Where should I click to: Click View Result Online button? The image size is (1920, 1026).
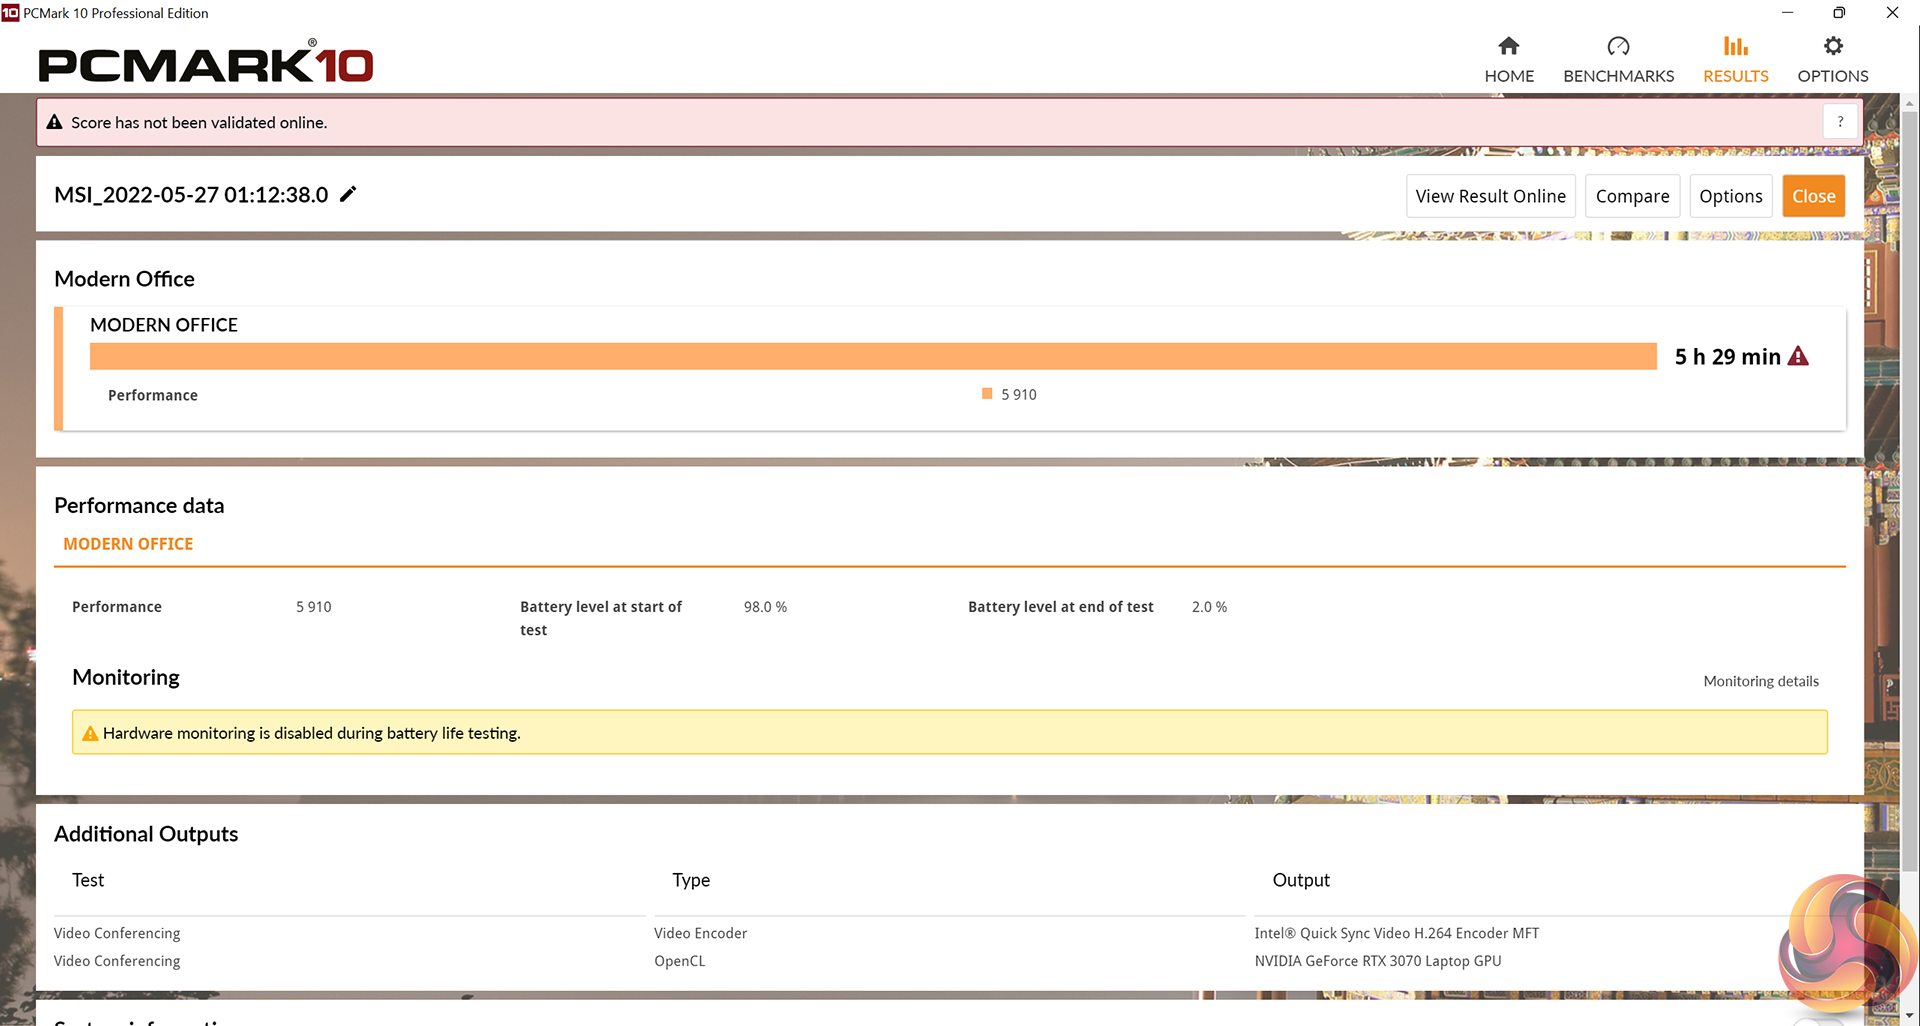pyautogui.click(x=1490, y=196)
